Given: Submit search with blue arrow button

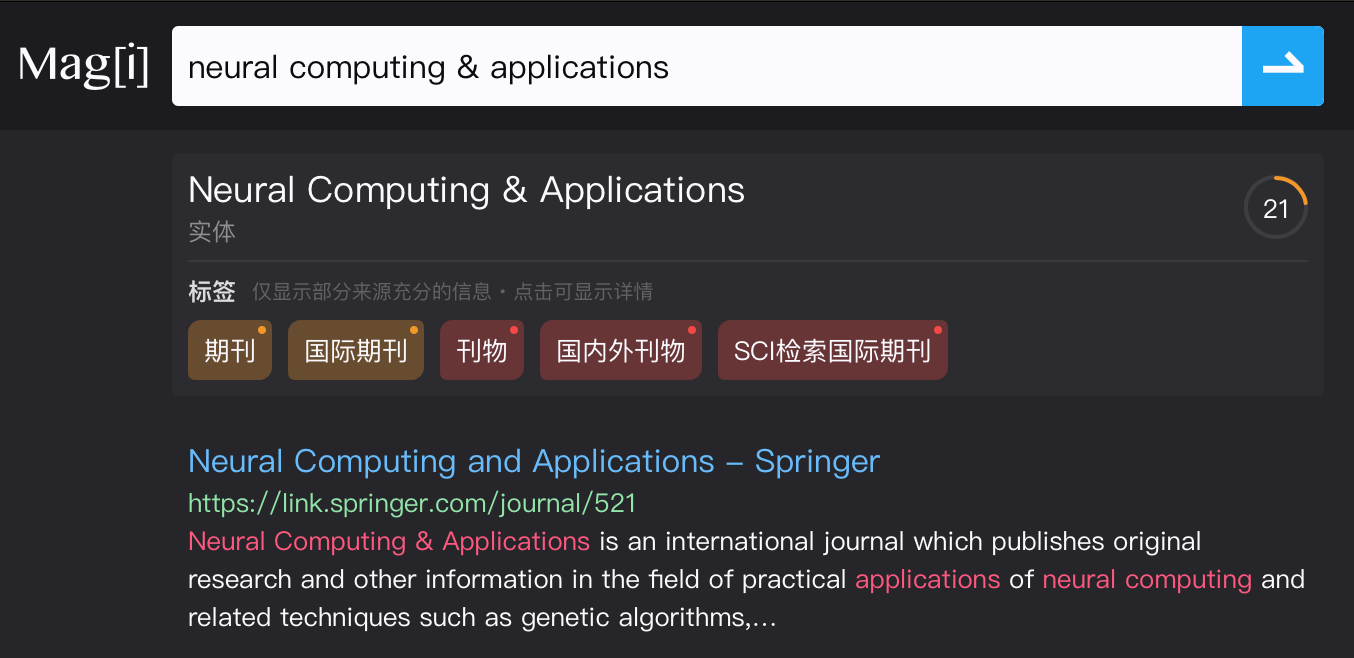Looking at the screenshot, I should [x=1283, y=66].
